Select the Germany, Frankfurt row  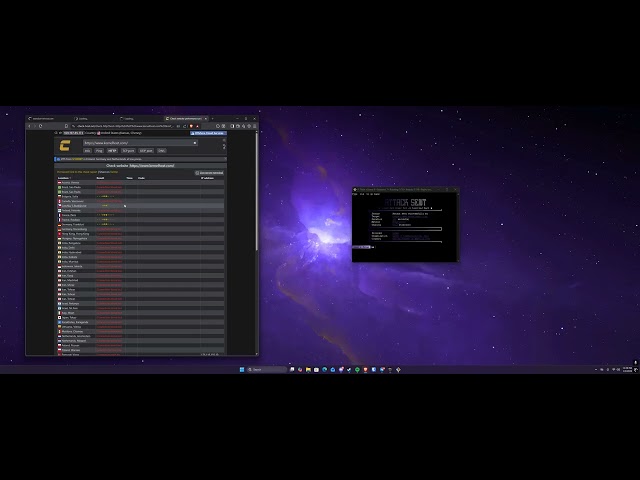point(140,224)
